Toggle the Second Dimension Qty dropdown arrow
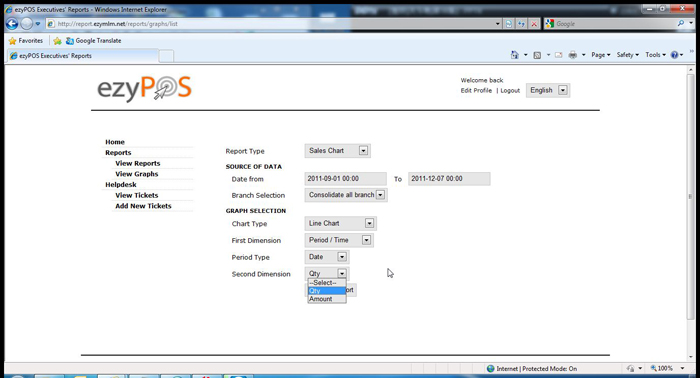The height and width of the screenshot is (378, 700). coord(342,274)
